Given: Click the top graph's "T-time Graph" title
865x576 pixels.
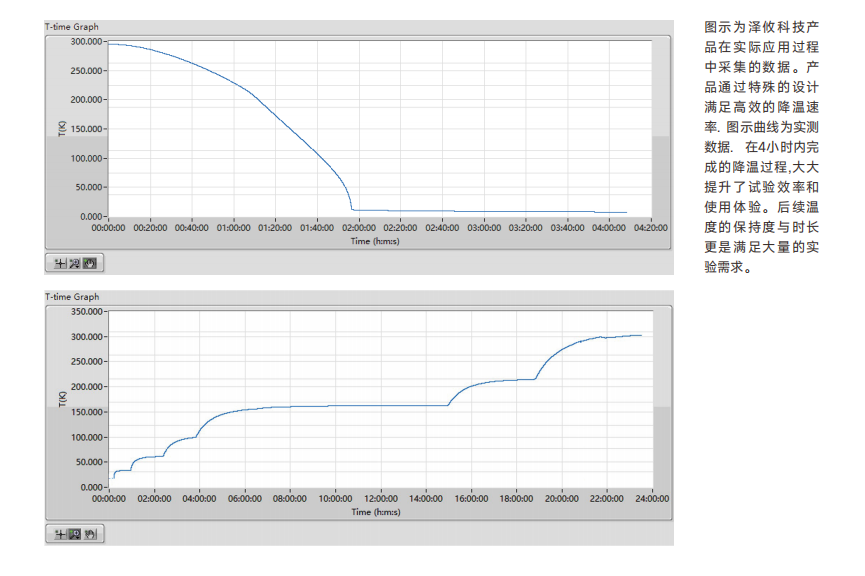Looking at the screenshot, I should 72,27.
